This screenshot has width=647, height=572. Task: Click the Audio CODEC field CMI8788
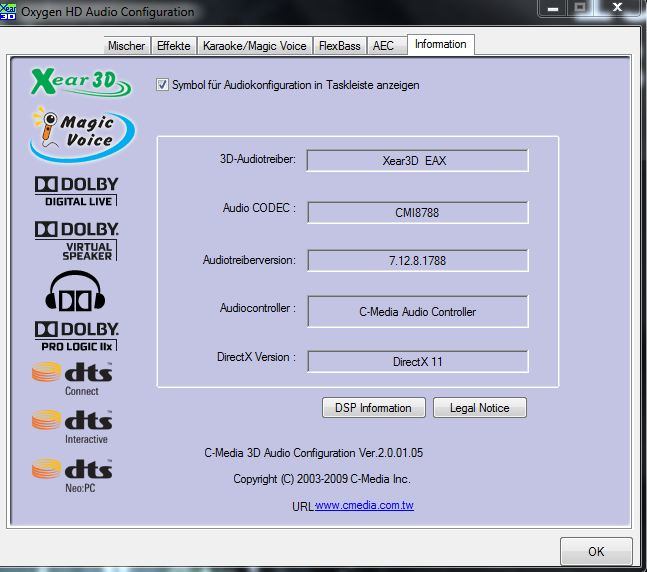pyautogui.click(x=418, y=213)
